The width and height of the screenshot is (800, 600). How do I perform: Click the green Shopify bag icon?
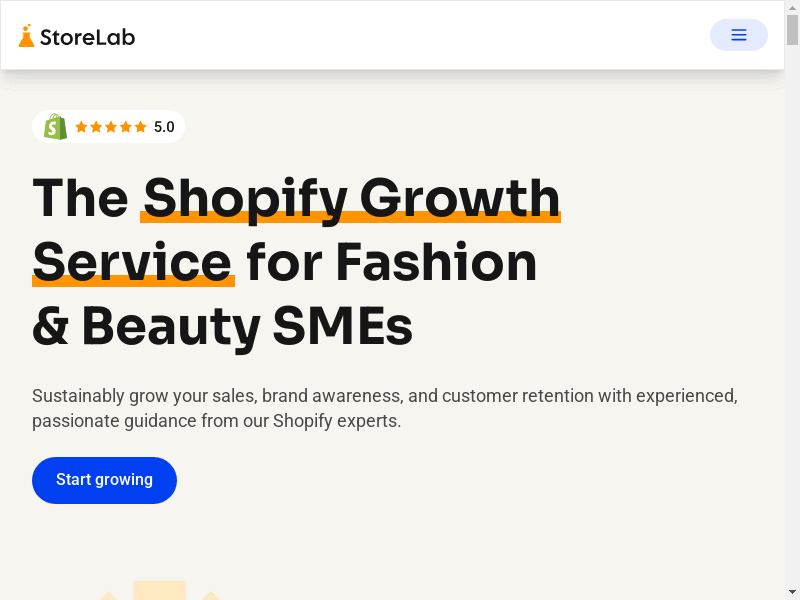(x=56, y=127)
